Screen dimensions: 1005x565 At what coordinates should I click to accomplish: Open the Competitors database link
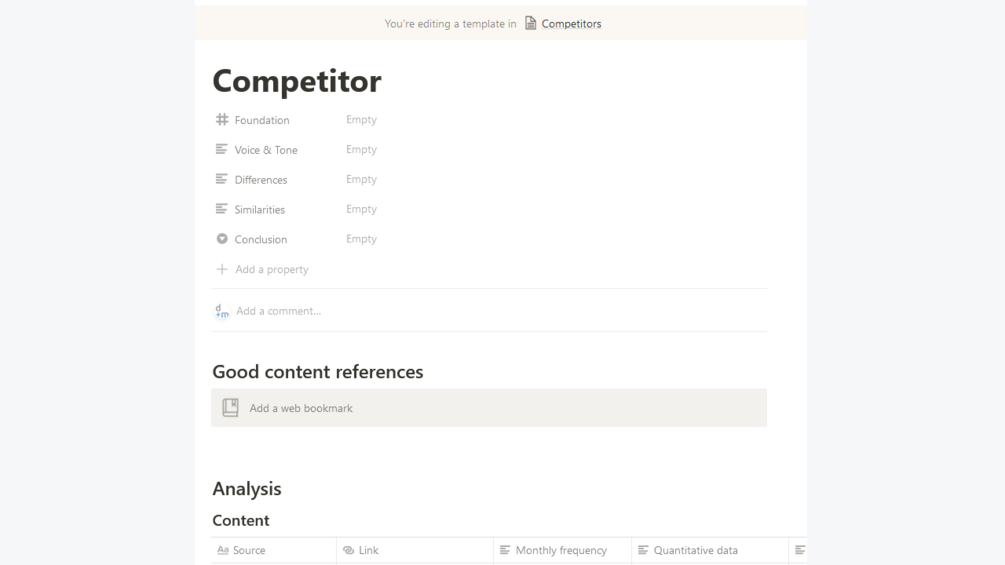click(x=571, y=24)
